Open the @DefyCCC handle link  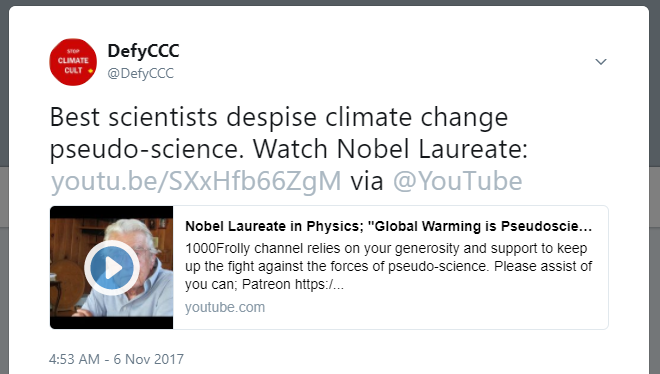141,73
